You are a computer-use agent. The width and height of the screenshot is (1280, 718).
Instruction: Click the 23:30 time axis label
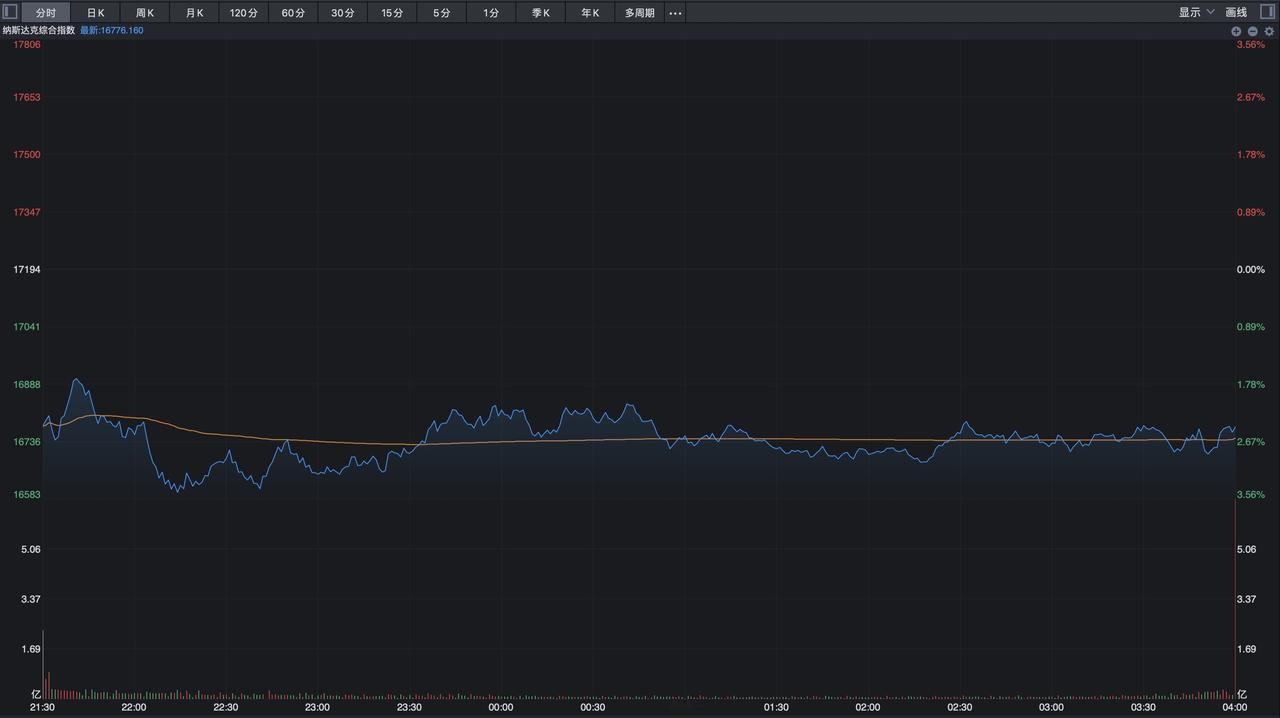(x=409, y=707)
